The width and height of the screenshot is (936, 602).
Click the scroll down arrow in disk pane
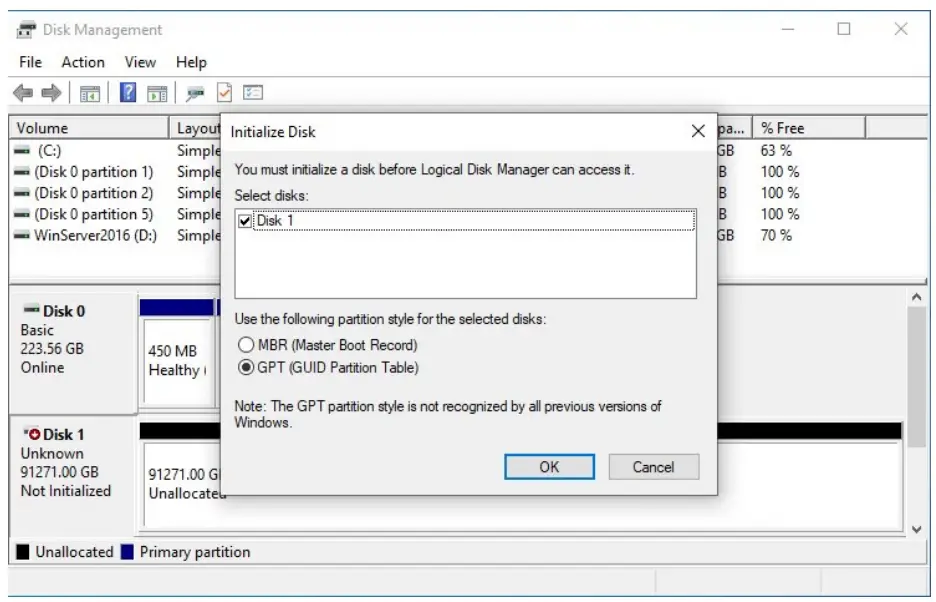point(916,529)
